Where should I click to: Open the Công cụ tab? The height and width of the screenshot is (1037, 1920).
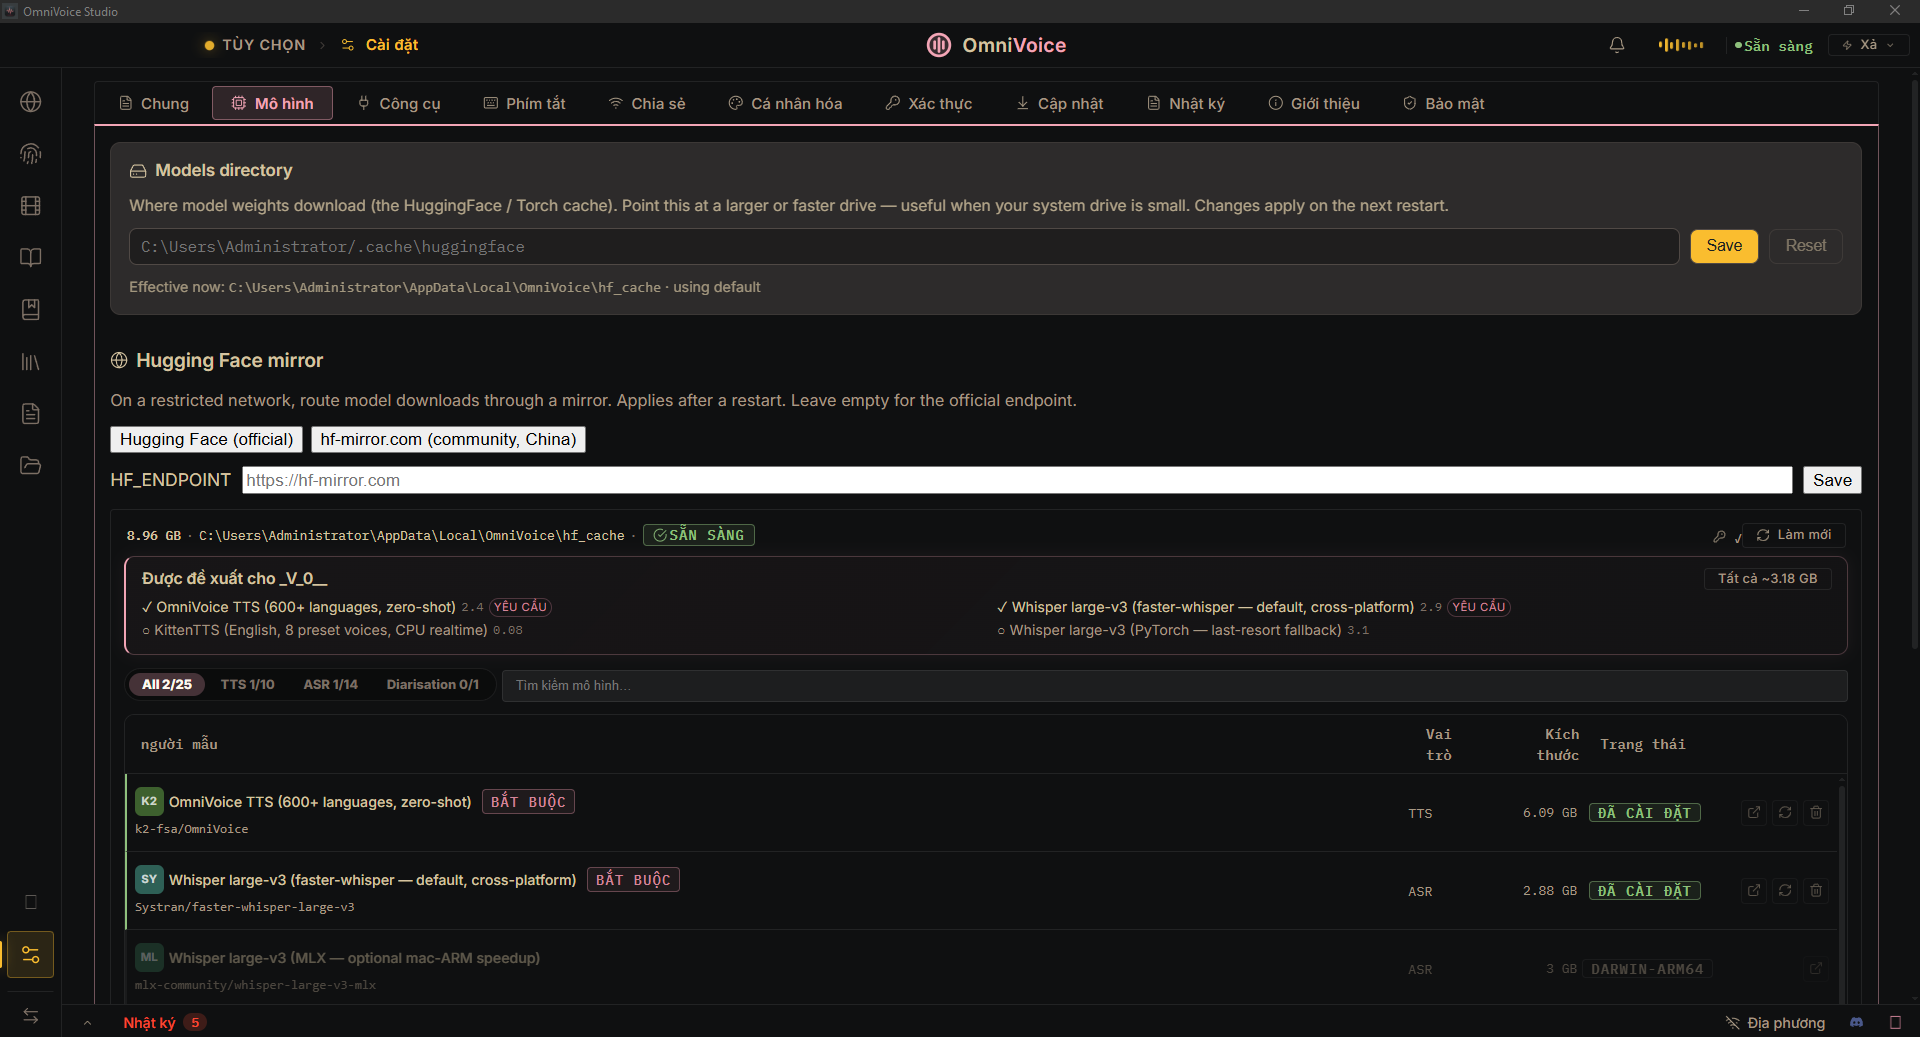point(399,104)
